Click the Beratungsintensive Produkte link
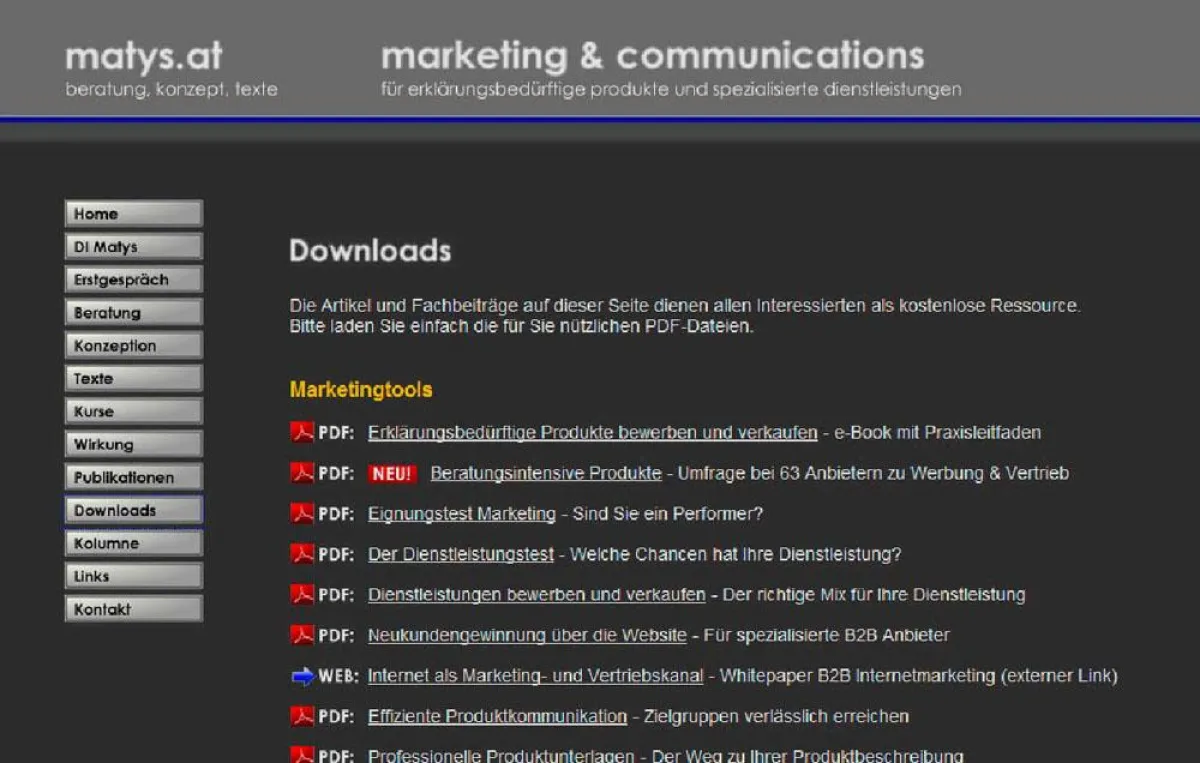Screen dimensions: 1200x763 click(542, 472)
